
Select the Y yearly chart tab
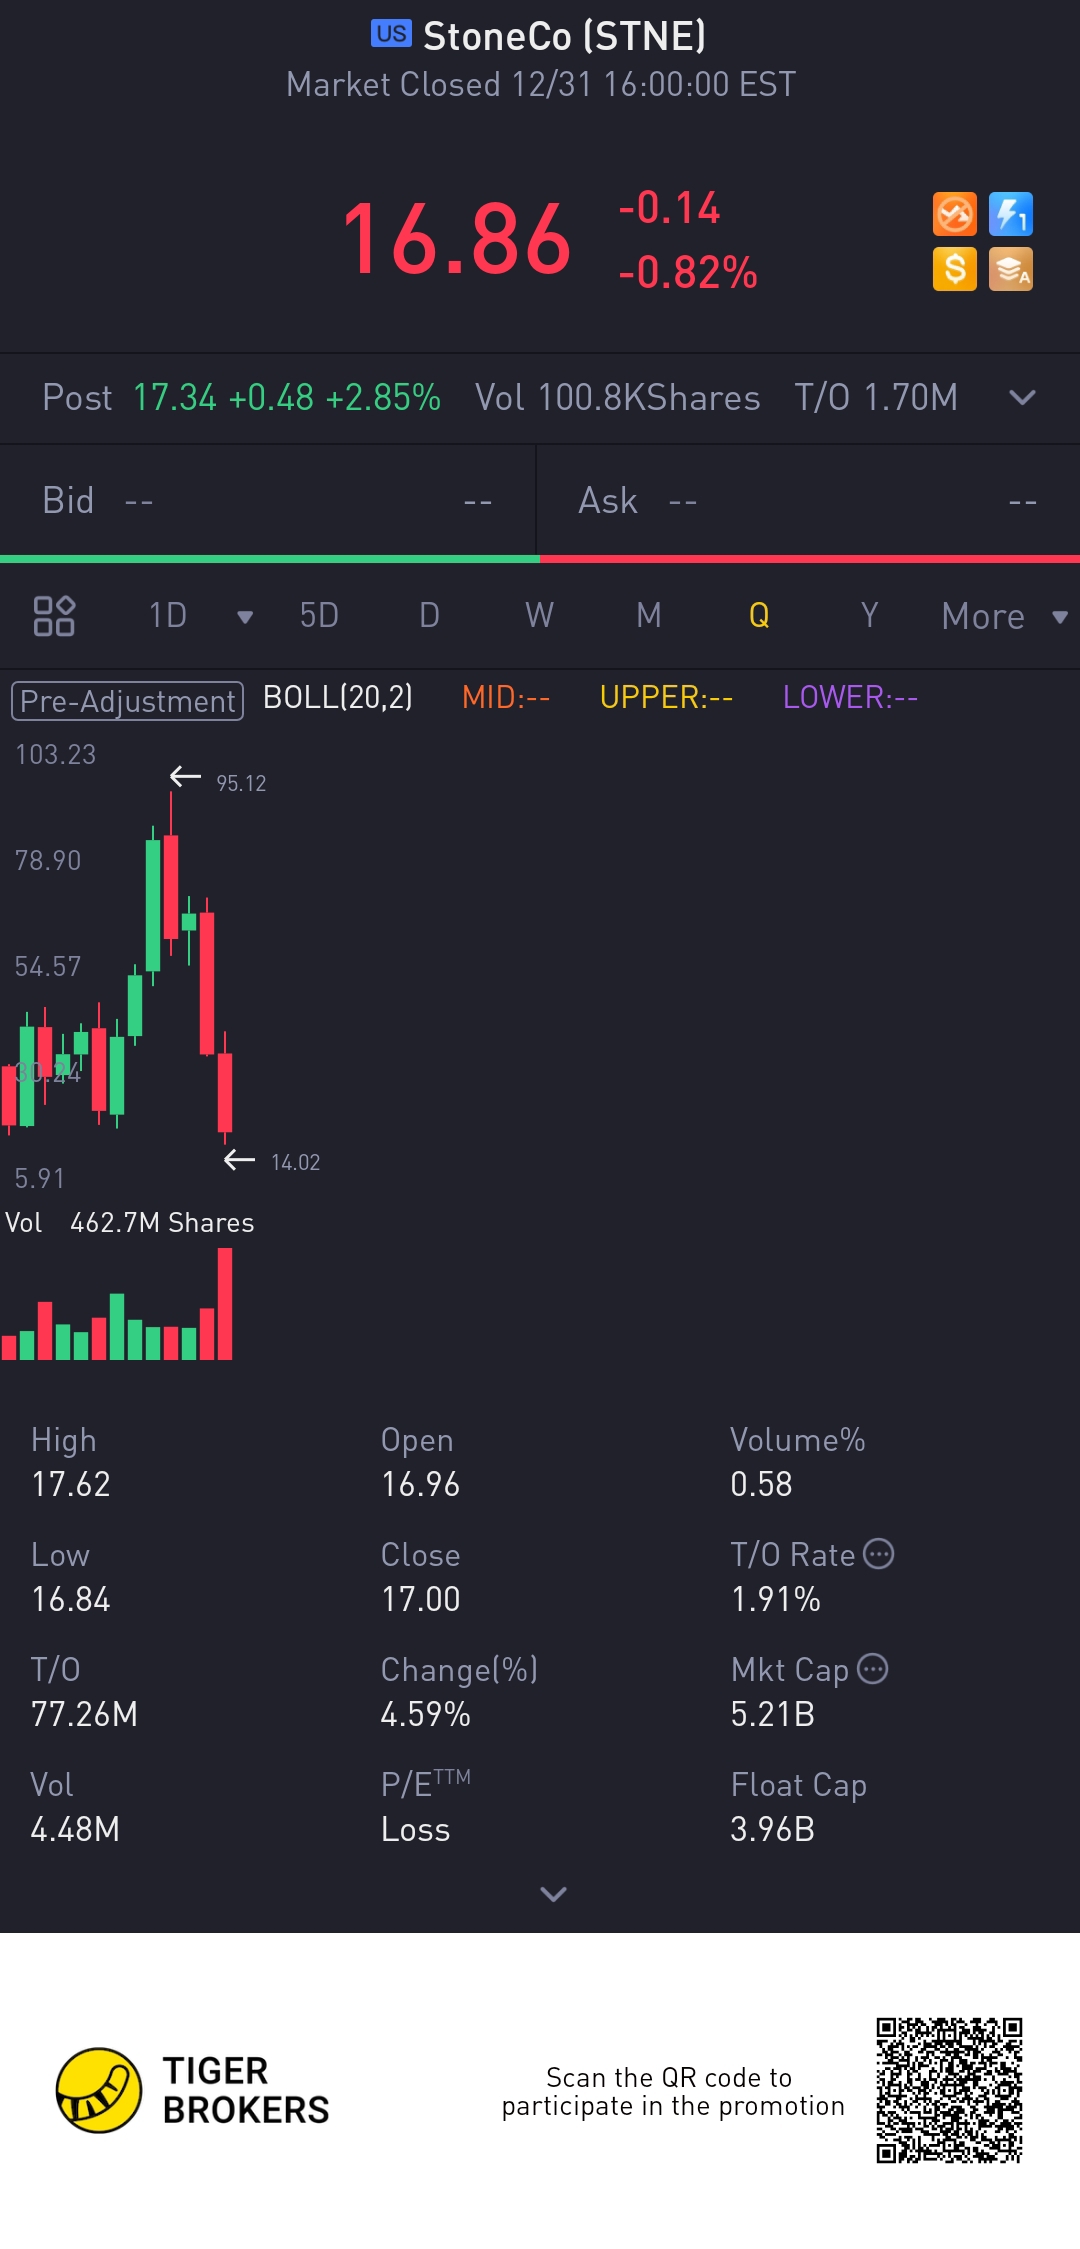coord(869,616)
